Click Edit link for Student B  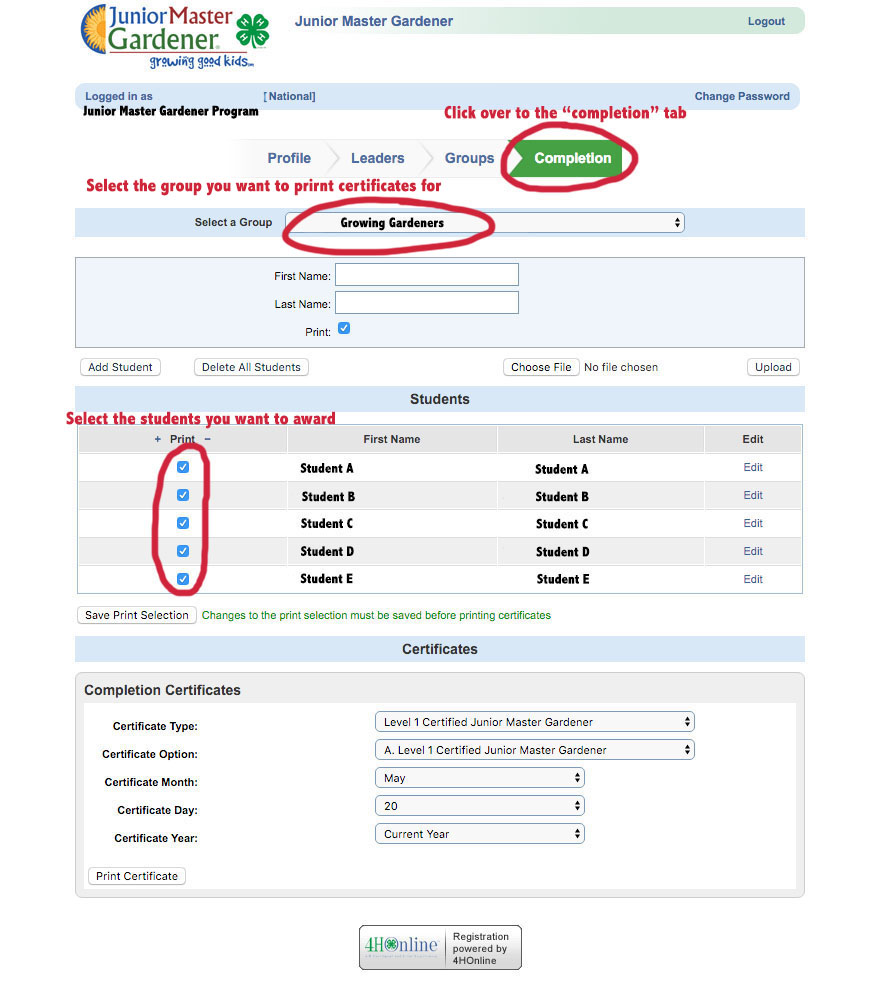point(753,495)
